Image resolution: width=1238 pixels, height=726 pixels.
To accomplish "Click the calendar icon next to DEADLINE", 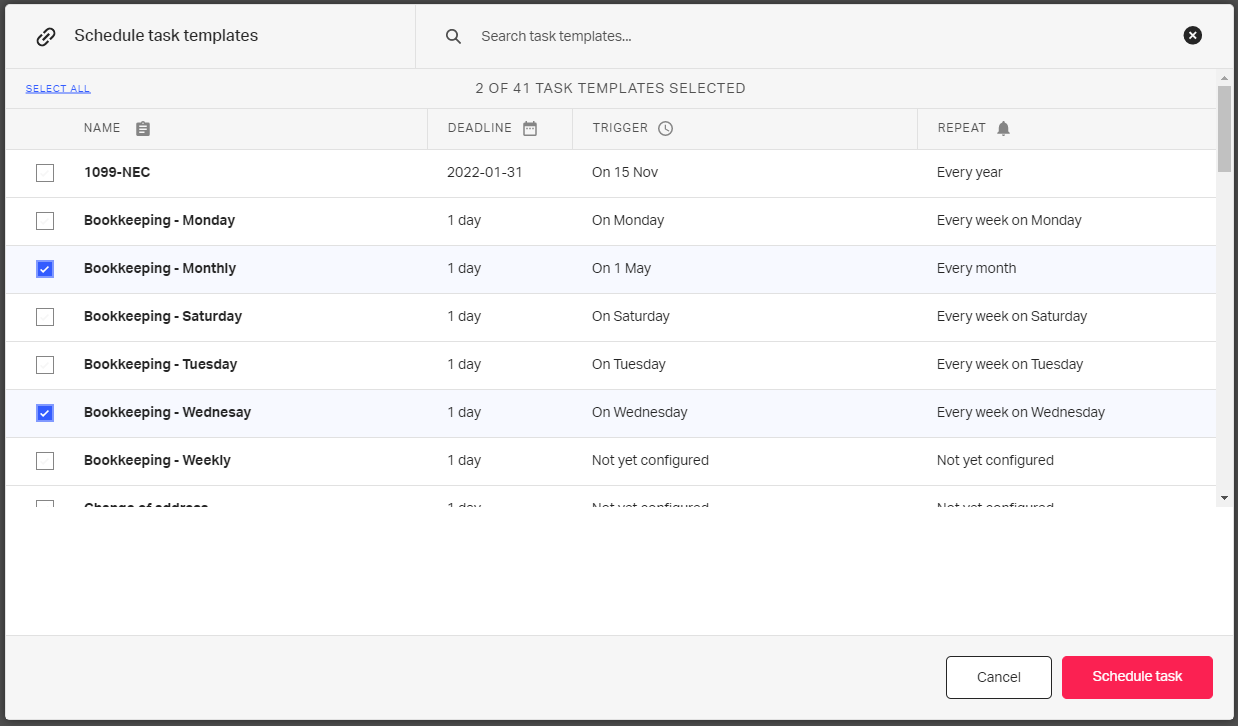I will [x=530, y=128].
